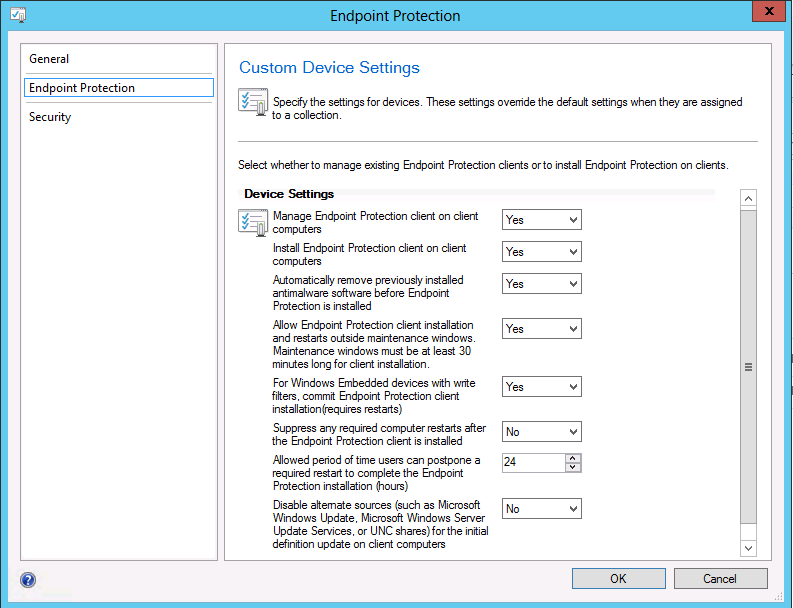The width and height of the screenshot is (793, 608).
Task: Click the hours input field showing 24
Action: [534, 462]
